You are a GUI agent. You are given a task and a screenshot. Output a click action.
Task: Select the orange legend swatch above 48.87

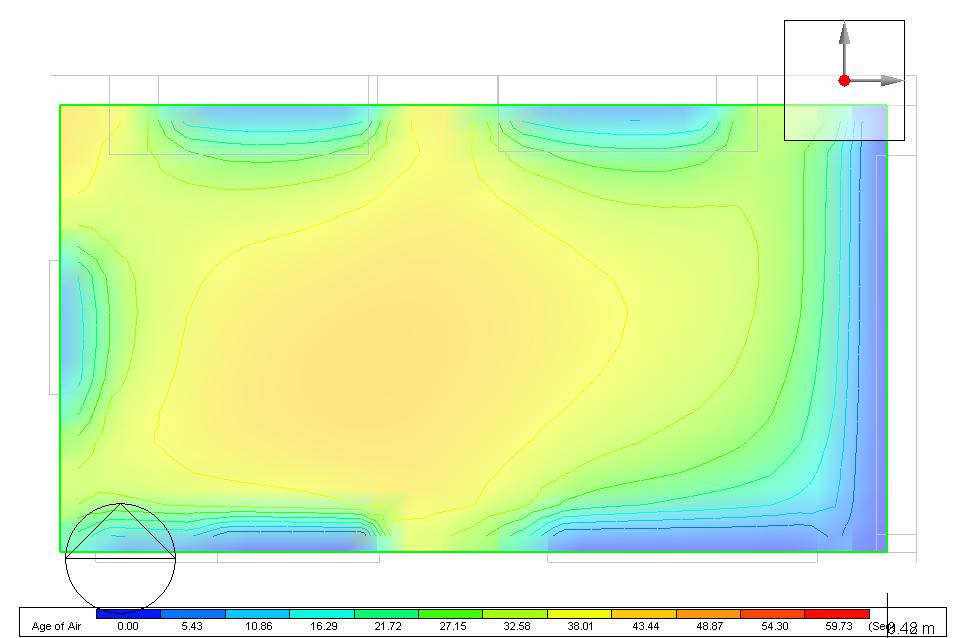point(708,614)
